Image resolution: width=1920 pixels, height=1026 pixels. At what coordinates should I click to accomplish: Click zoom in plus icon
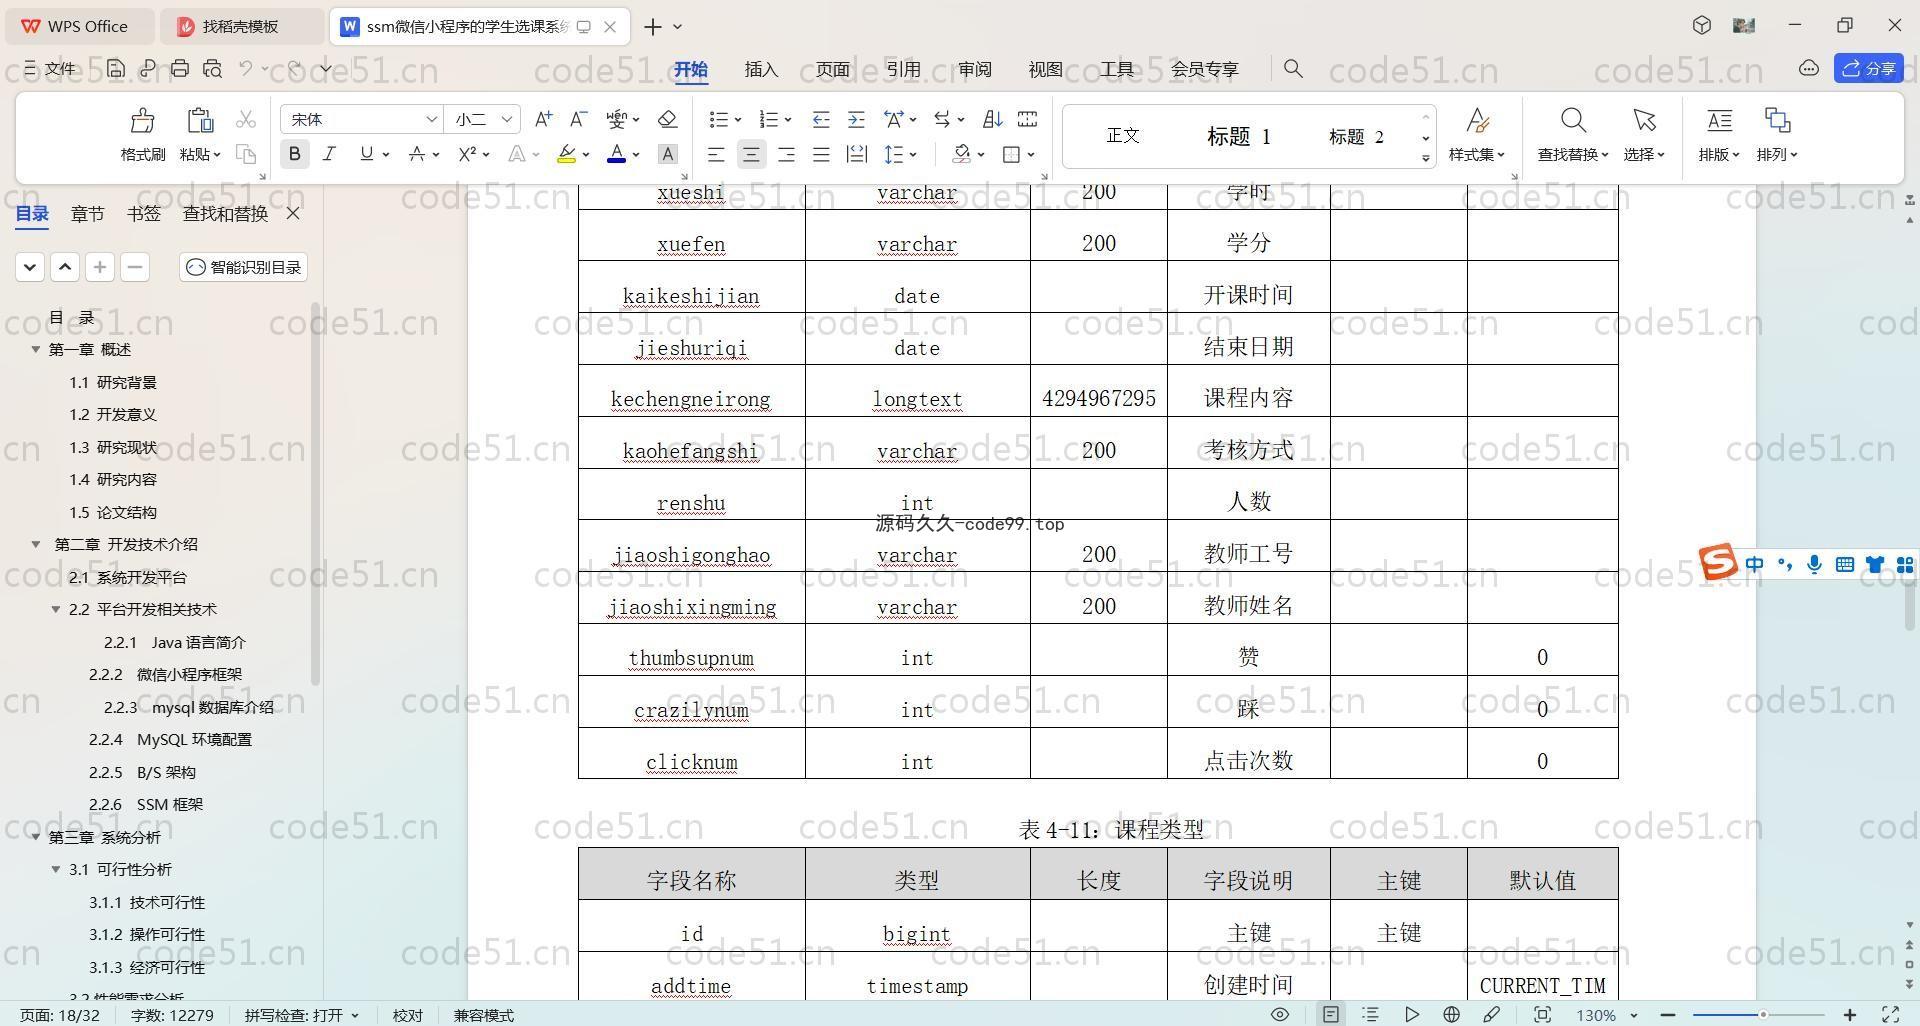[1850, 1014]
